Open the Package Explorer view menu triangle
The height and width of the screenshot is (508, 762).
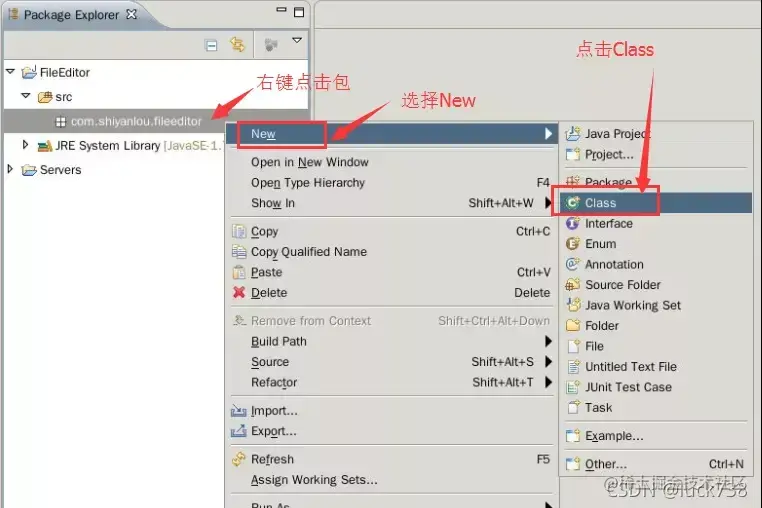click(x=296, y=40)
